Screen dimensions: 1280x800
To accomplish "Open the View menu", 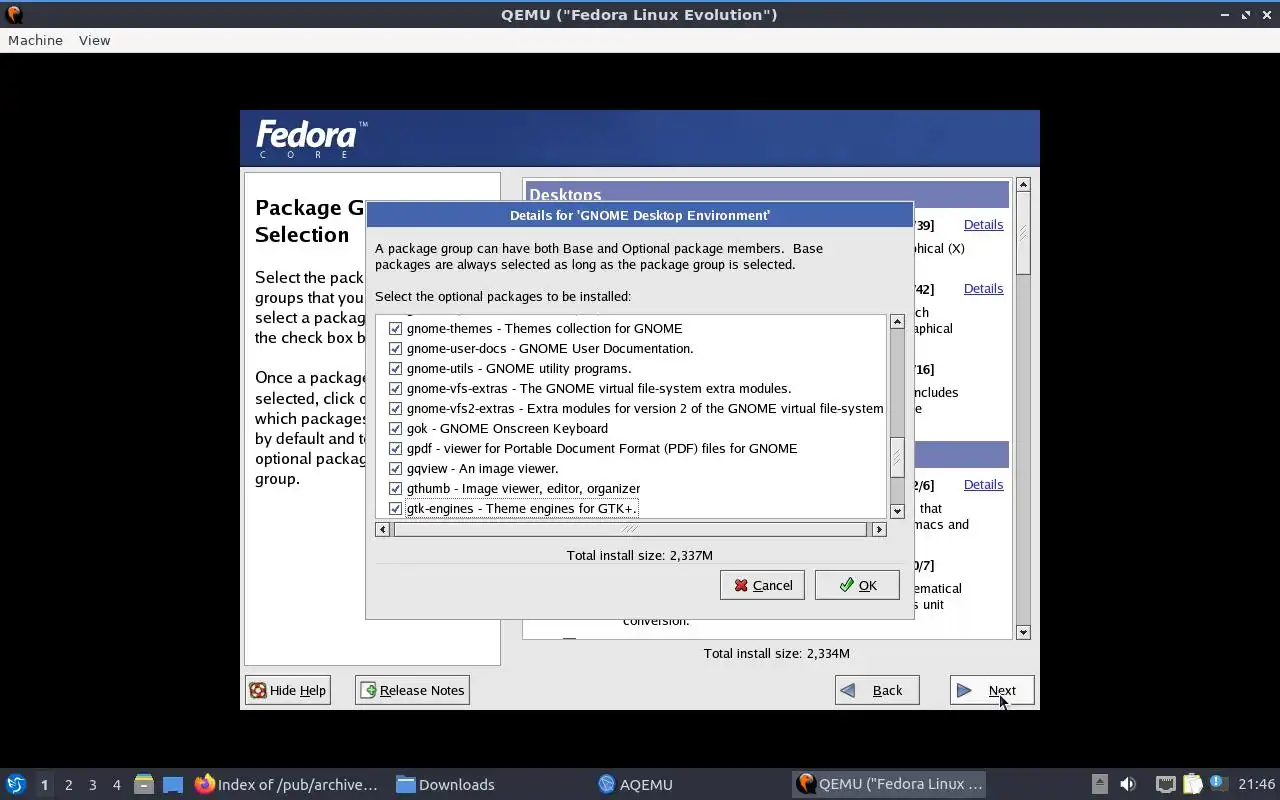I will [94, 40].
